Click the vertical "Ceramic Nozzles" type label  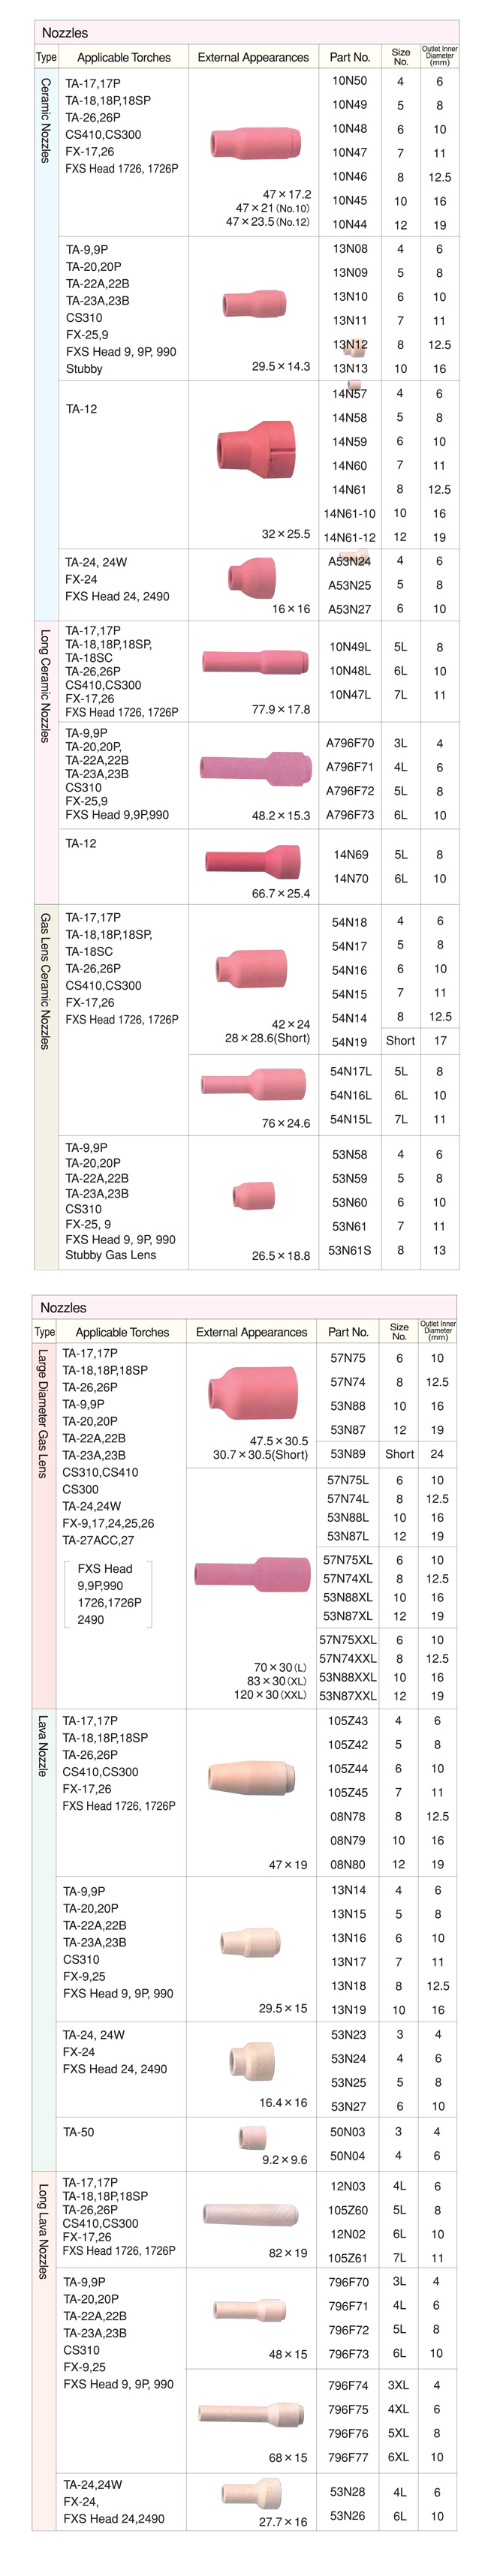click(x=46, y=121)
